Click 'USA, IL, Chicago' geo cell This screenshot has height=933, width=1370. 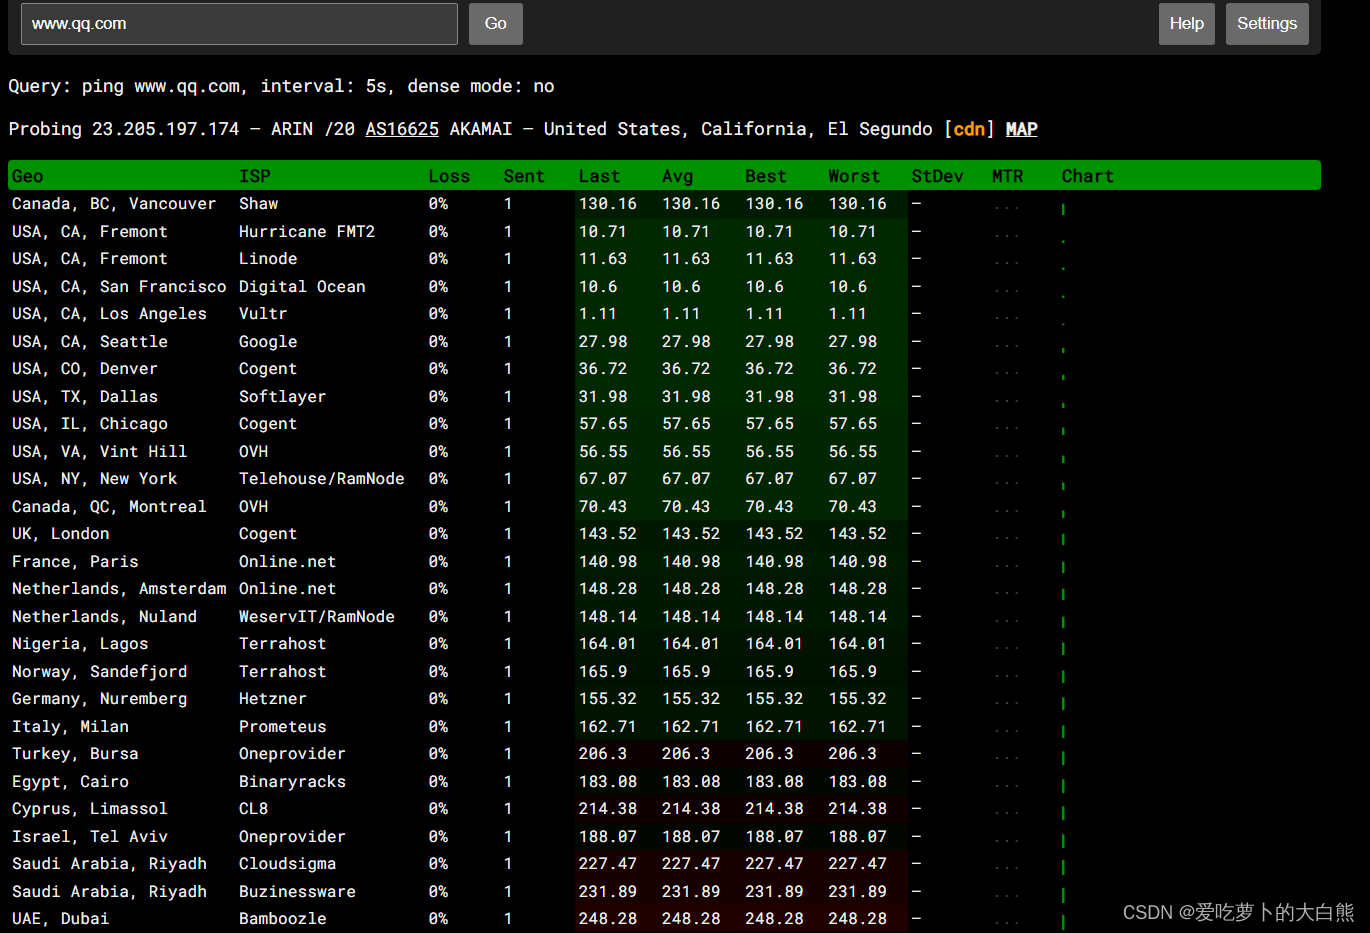90,424
